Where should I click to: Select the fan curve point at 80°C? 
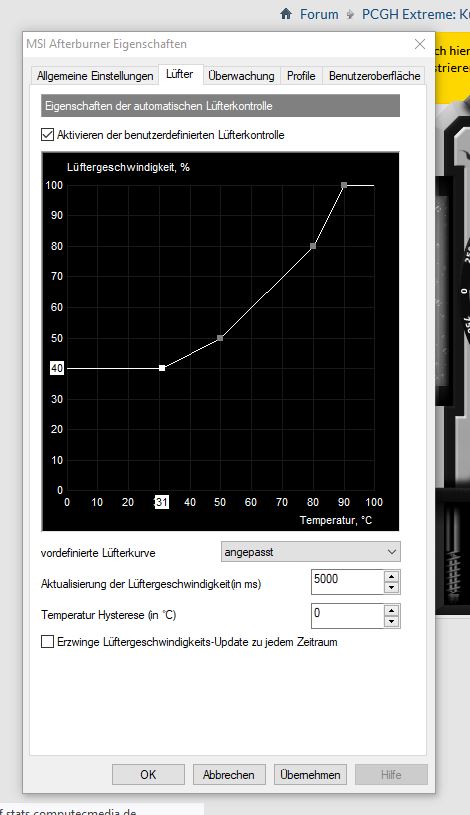tap(313, 246)
